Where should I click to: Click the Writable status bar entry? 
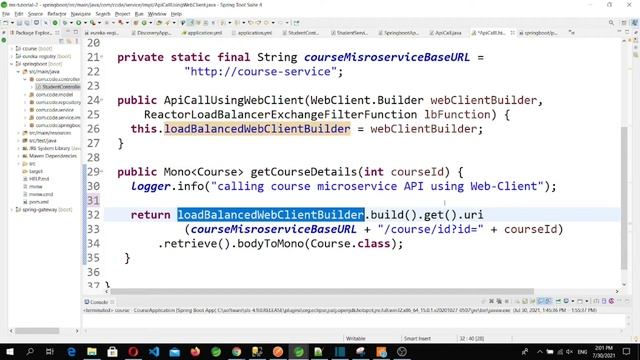coord(356,338)
